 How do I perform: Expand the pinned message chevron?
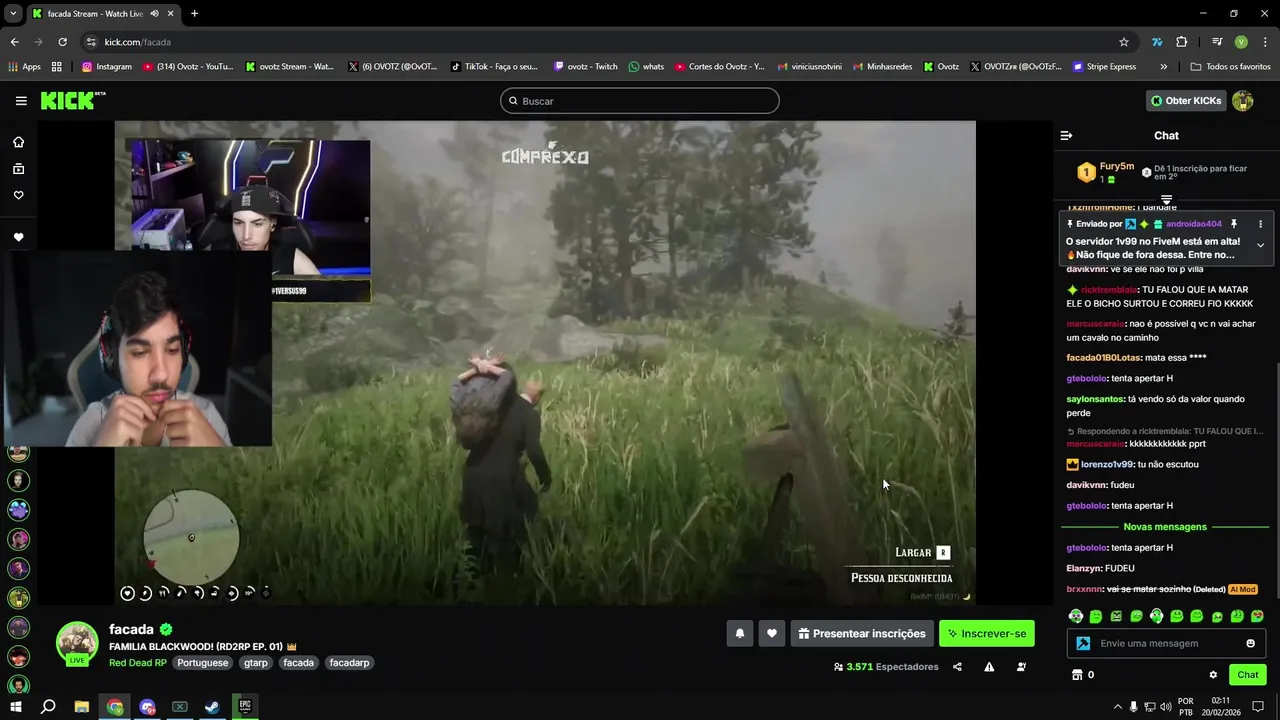coord(1260,245)
